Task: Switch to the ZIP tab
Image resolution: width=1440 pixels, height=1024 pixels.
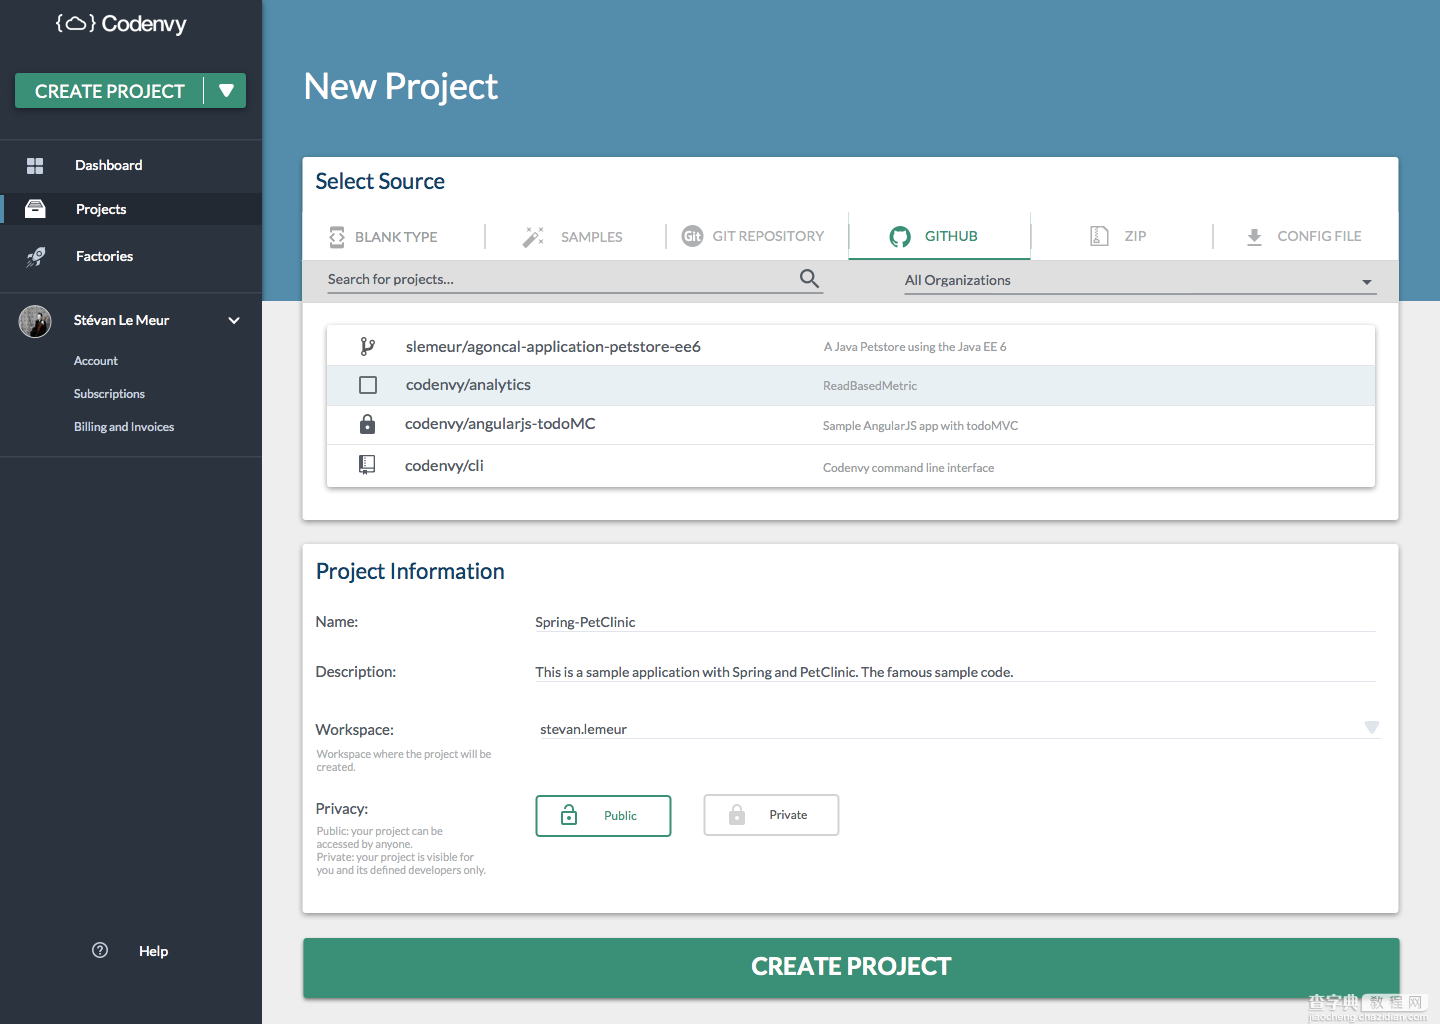Action: click(1121, 237)
